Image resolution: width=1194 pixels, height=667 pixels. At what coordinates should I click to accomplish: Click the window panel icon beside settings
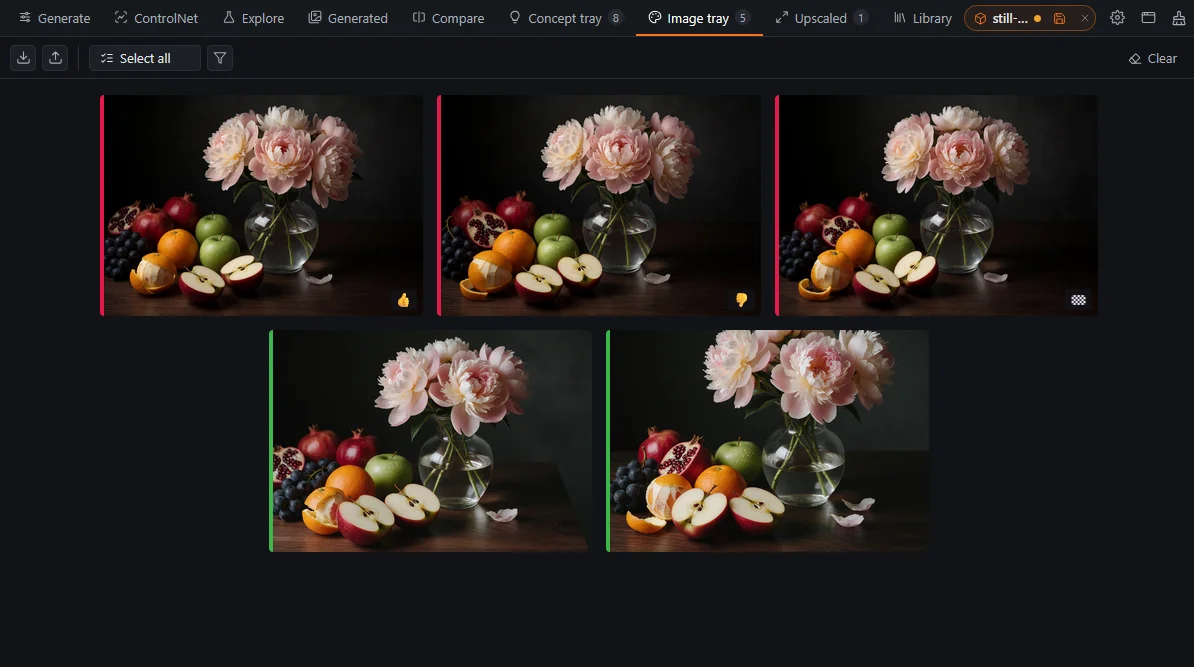(x=1148, y=18)
